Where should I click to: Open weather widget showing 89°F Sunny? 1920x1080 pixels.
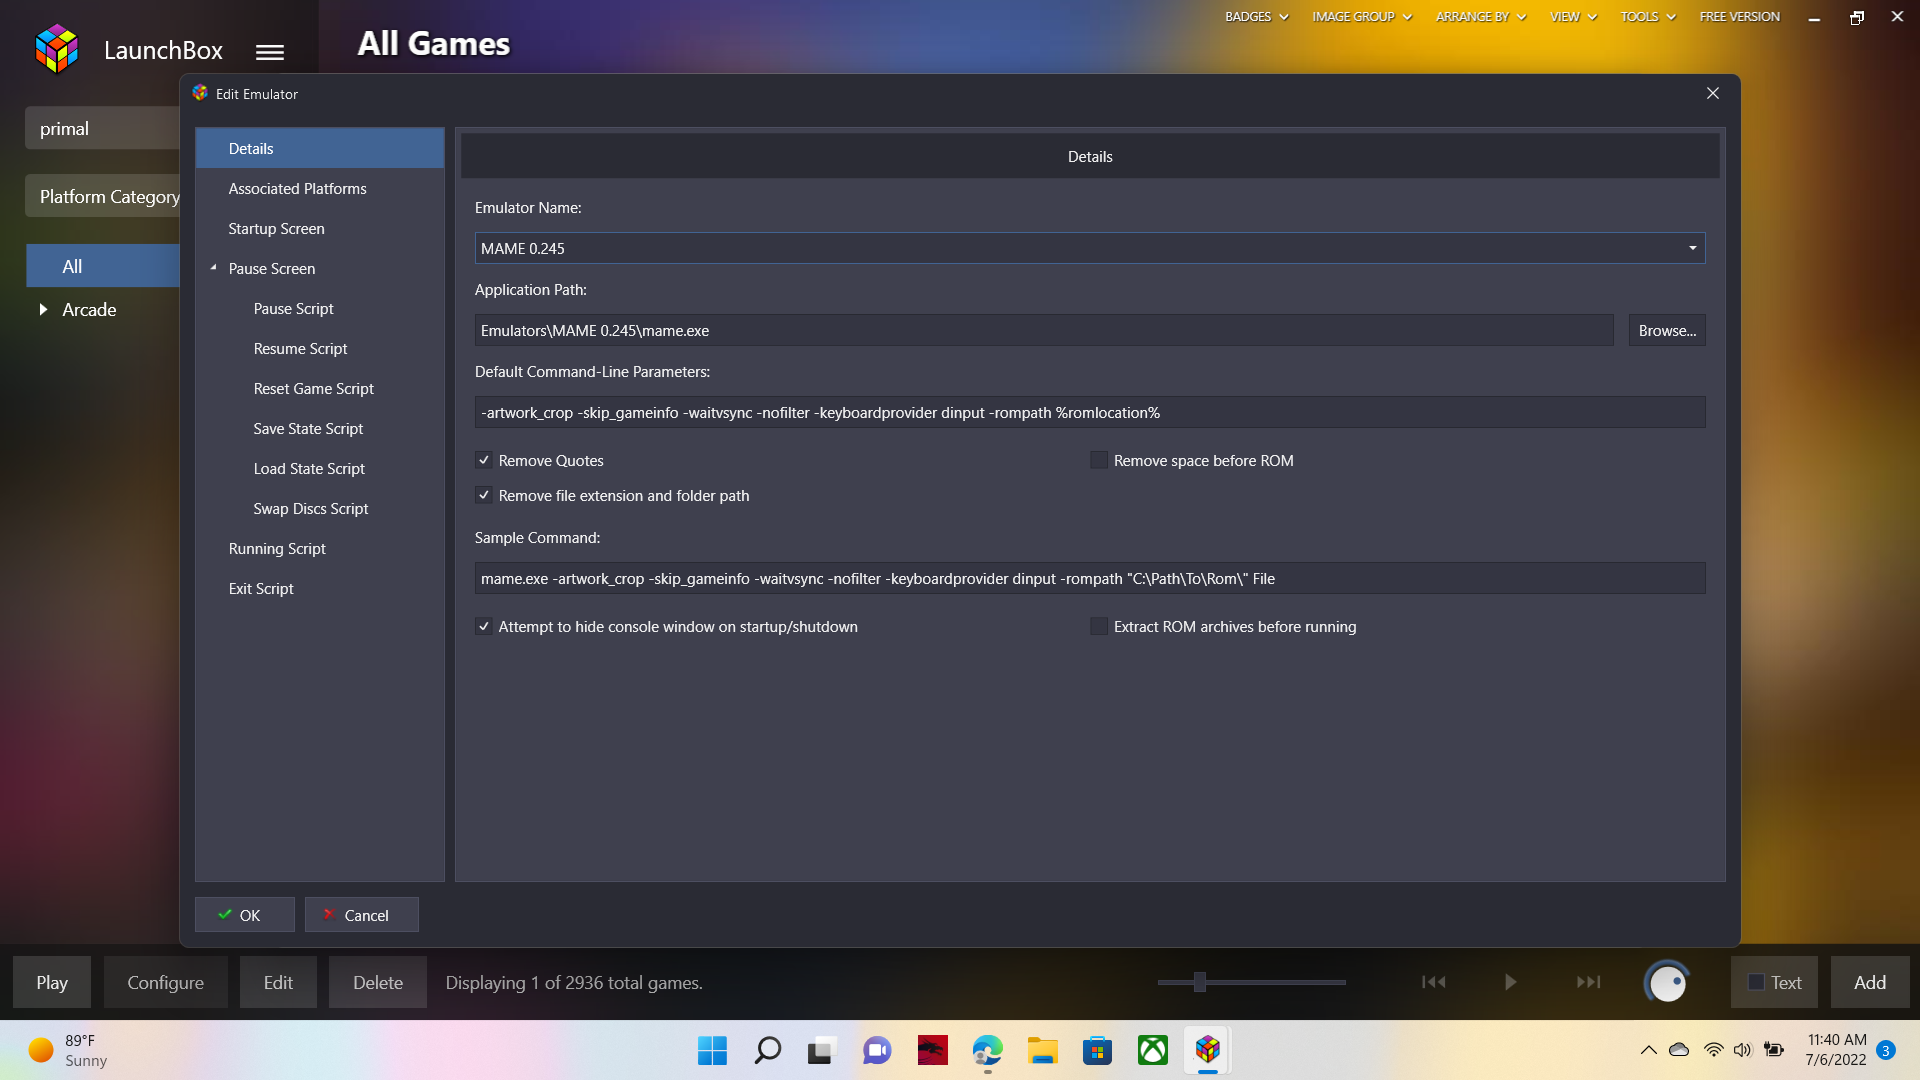click(68, 1050)
